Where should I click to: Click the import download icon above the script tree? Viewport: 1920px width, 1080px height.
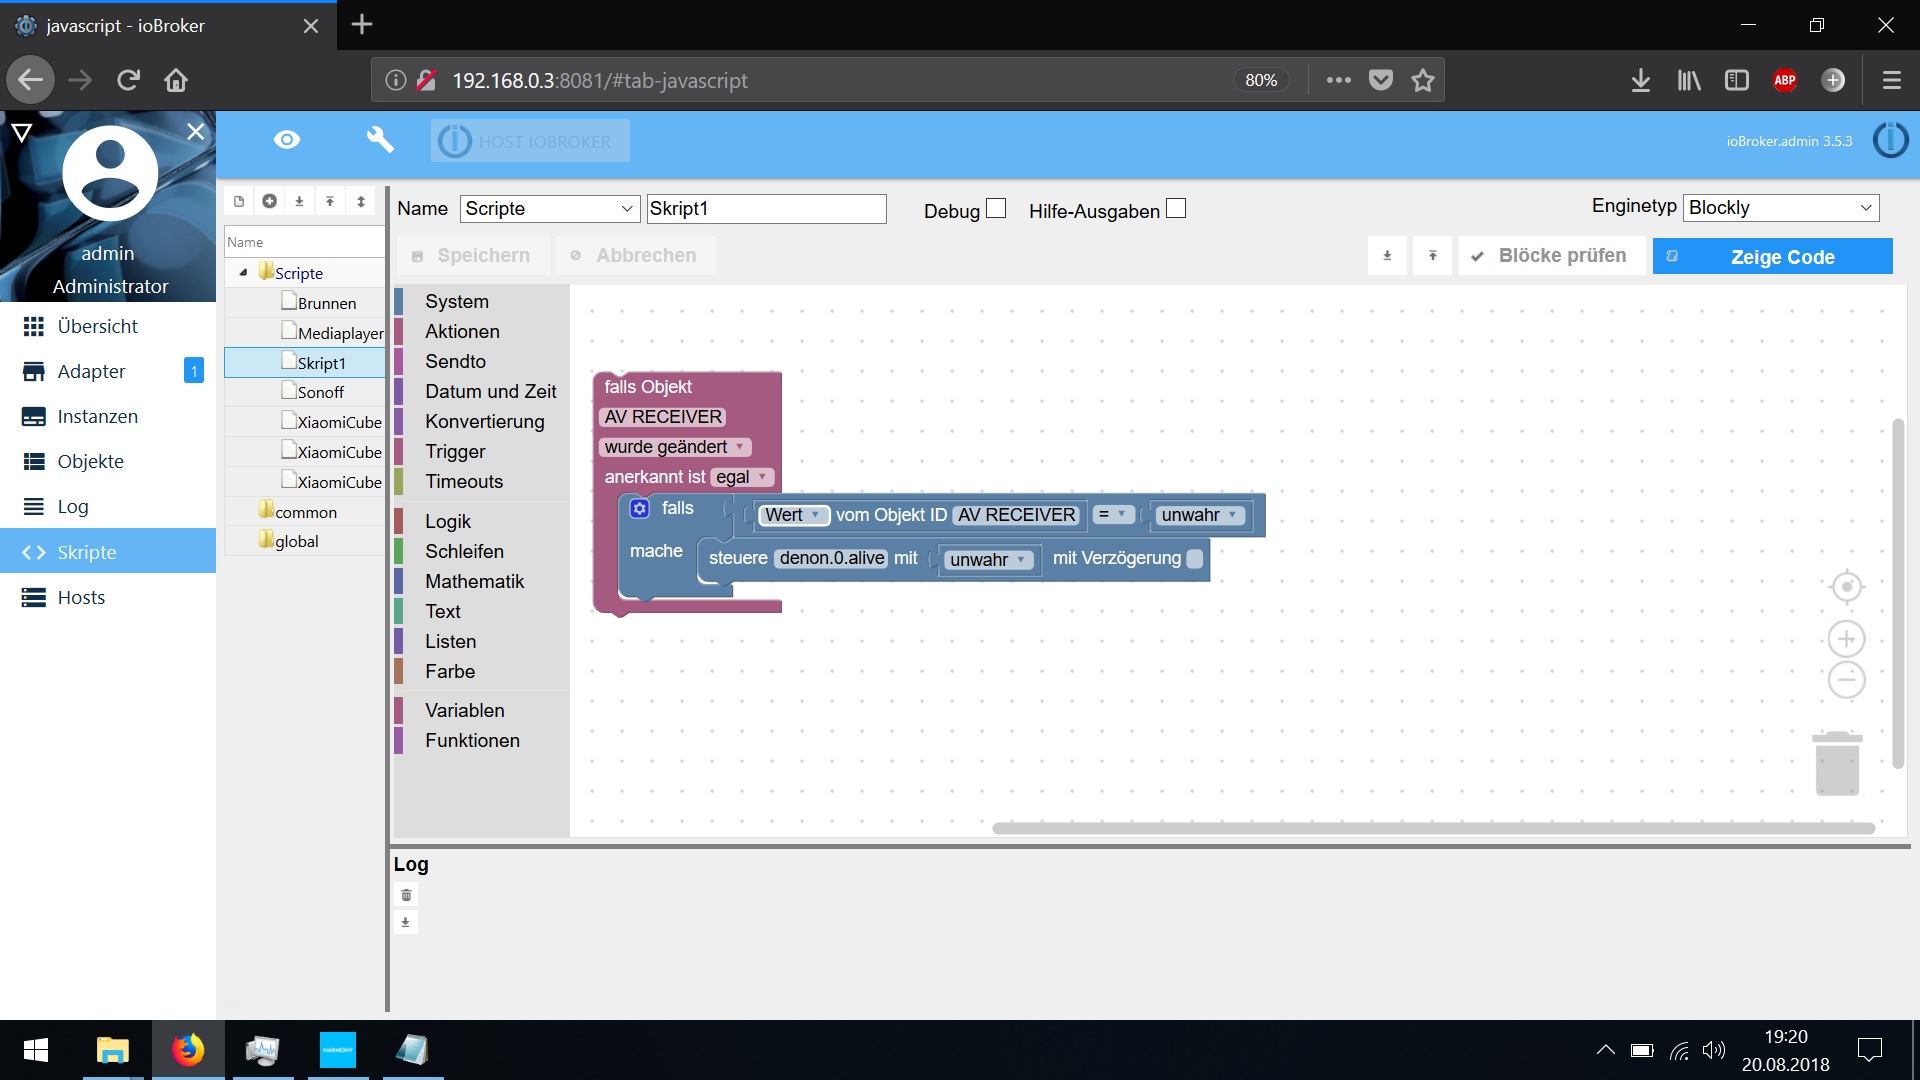coord(299,201)
